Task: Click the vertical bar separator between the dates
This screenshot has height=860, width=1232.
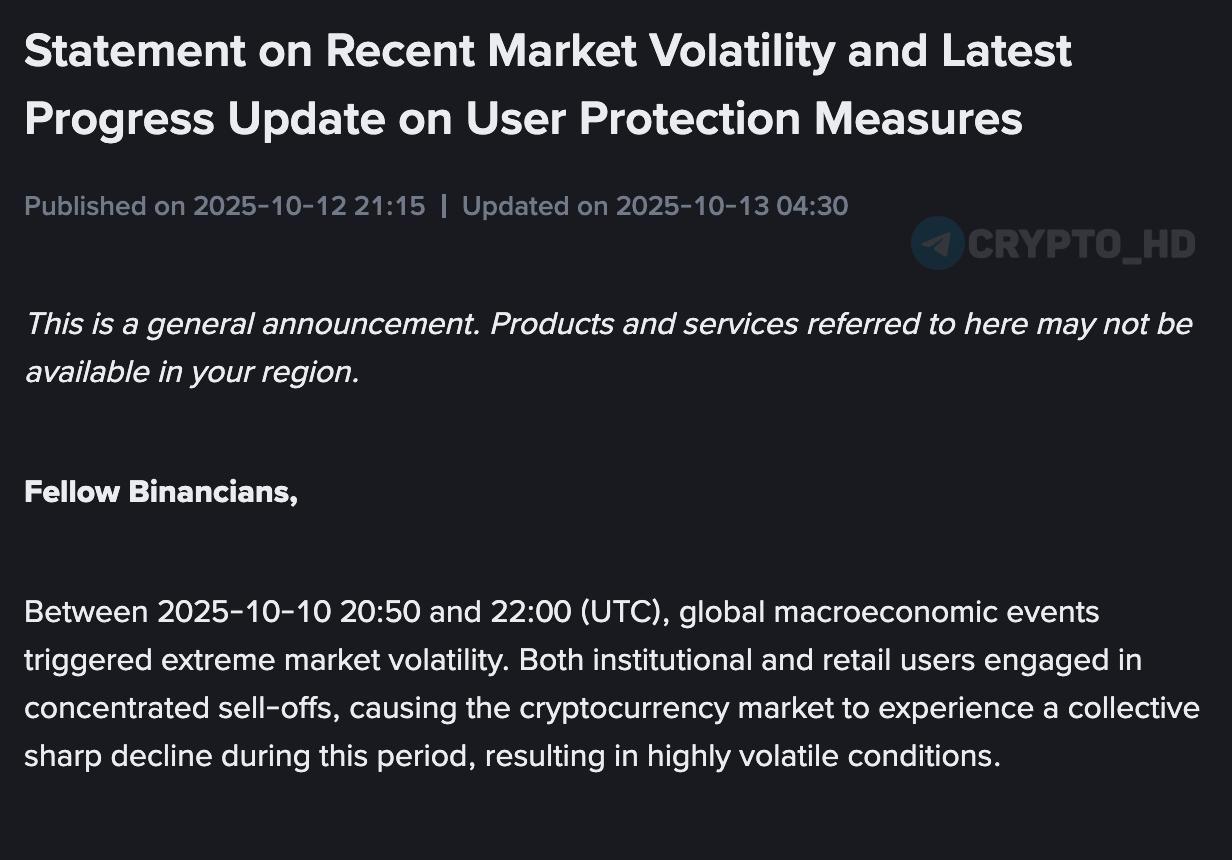Action: pyautogui.click(x=443, y=206)
